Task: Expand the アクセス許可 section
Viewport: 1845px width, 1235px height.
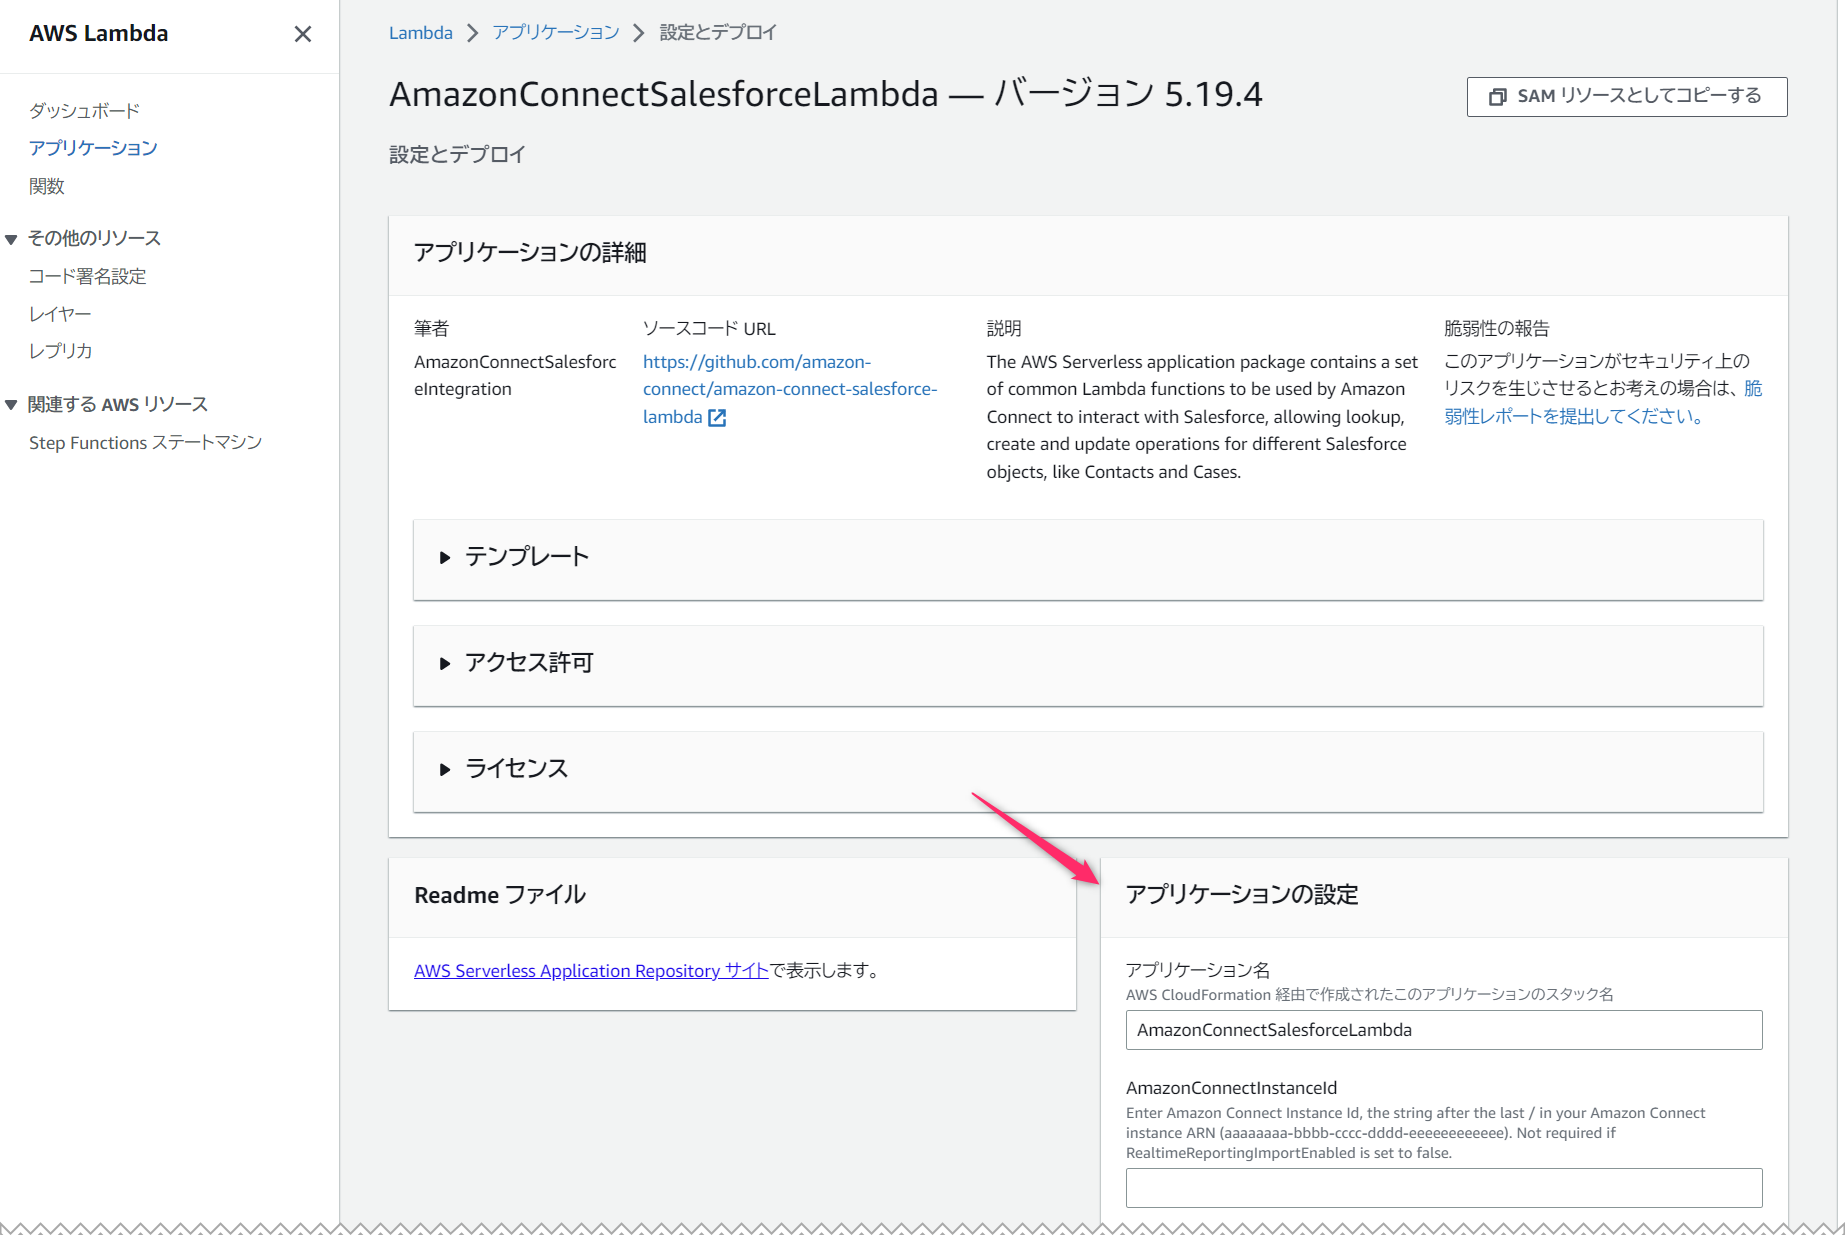Action: click(x=1088, y=663)
